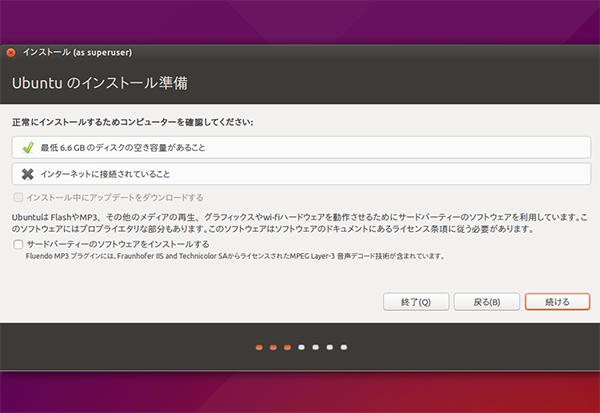Click the 終了(Q) quit button
This screenshot has width=600, height=413.
tap(416, 302)
